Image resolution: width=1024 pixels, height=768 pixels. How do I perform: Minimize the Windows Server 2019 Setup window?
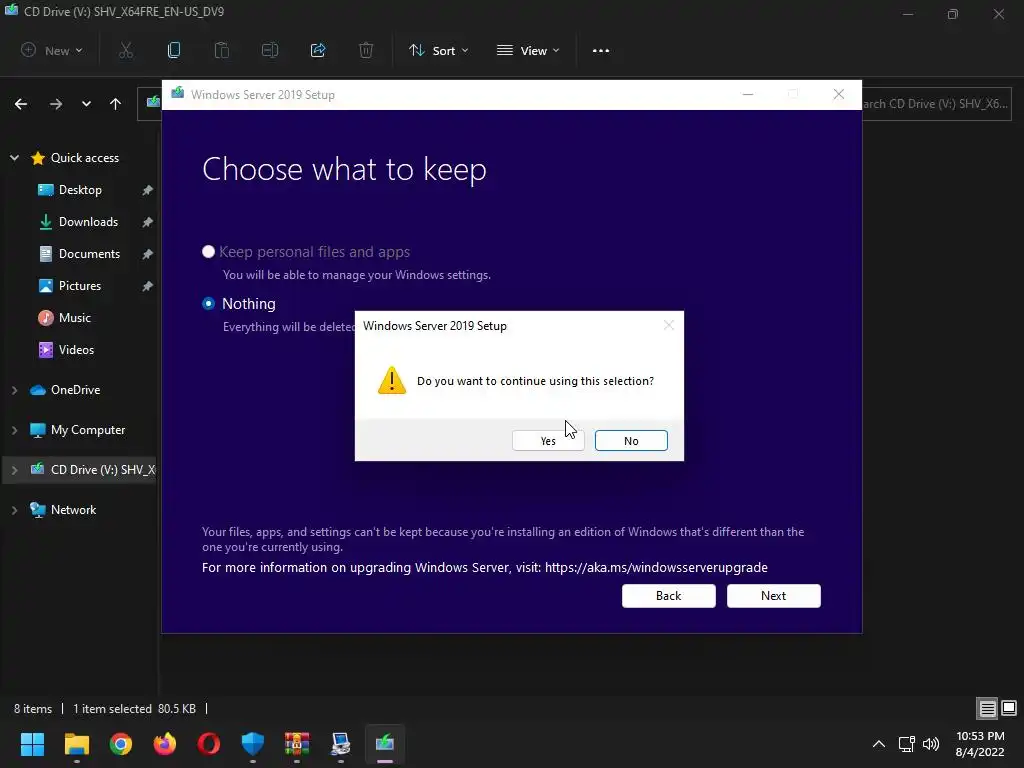coord(748,95)
